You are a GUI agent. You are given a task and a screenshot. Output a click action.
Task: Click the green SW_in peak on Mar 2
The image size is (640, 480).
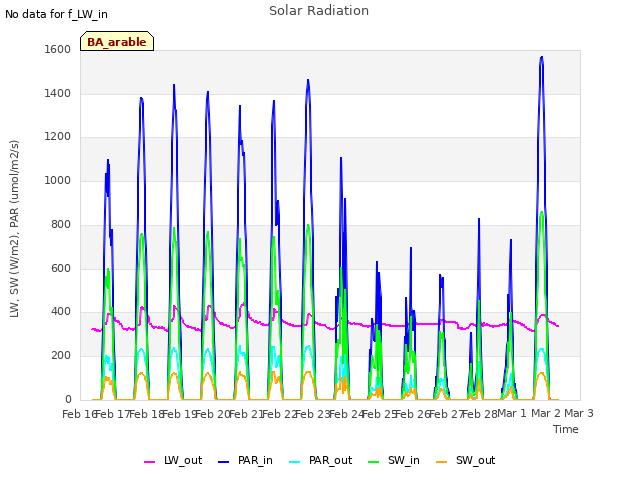pos(542,212)
